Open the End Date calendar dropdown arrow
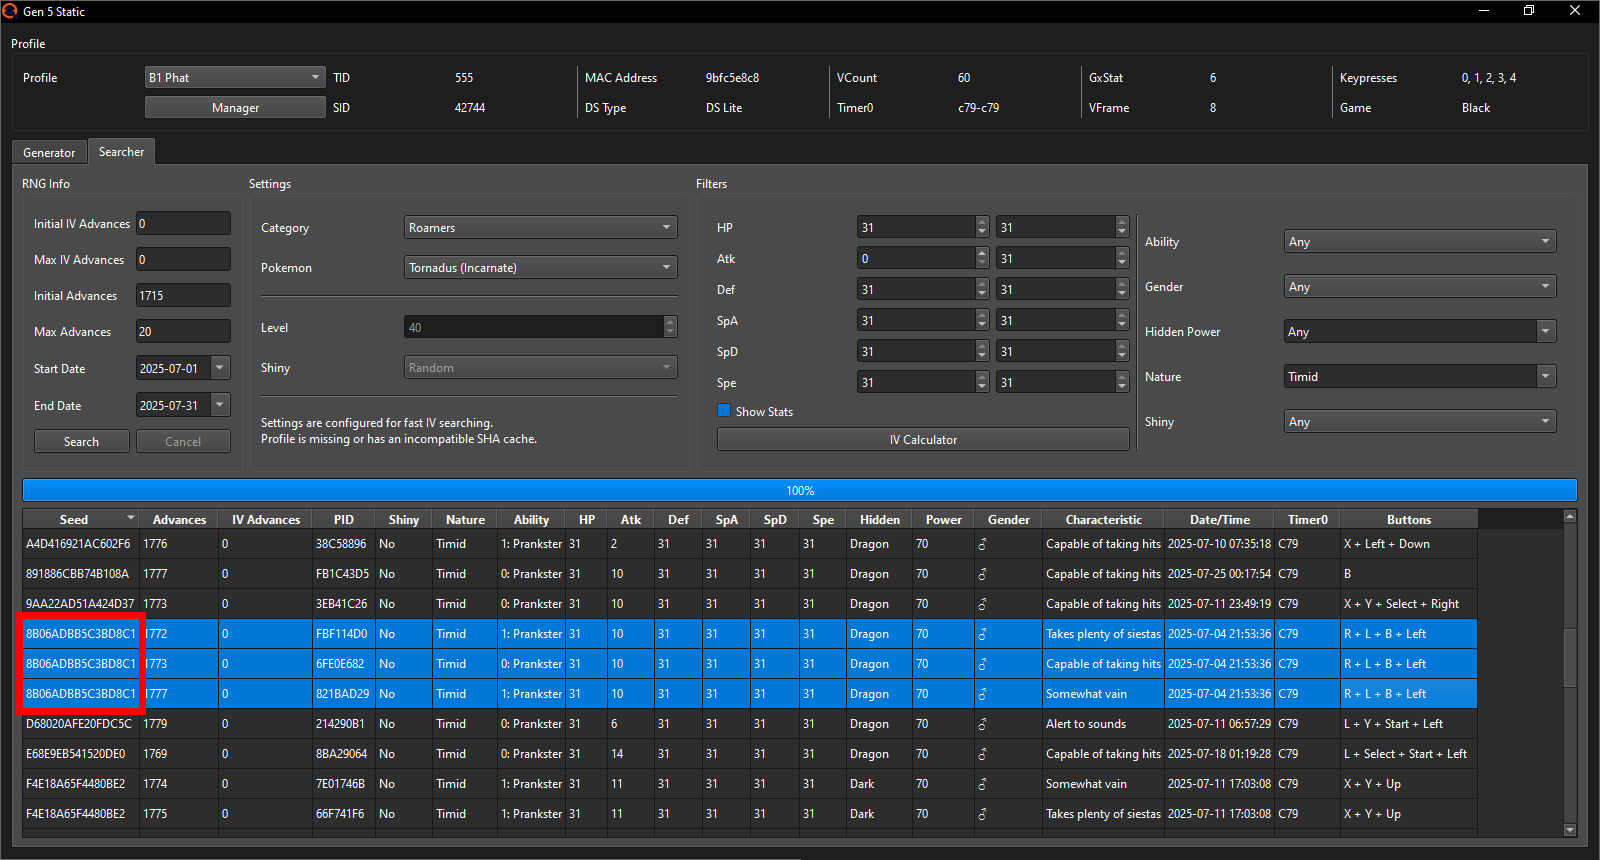Screen dimensions: 1600x860 [x=220, y=405]
